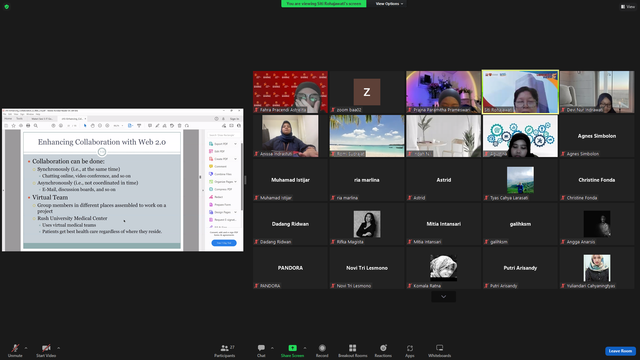Click Sign In in shared Acrobat window
640x360 pixels.
point(234,119)
